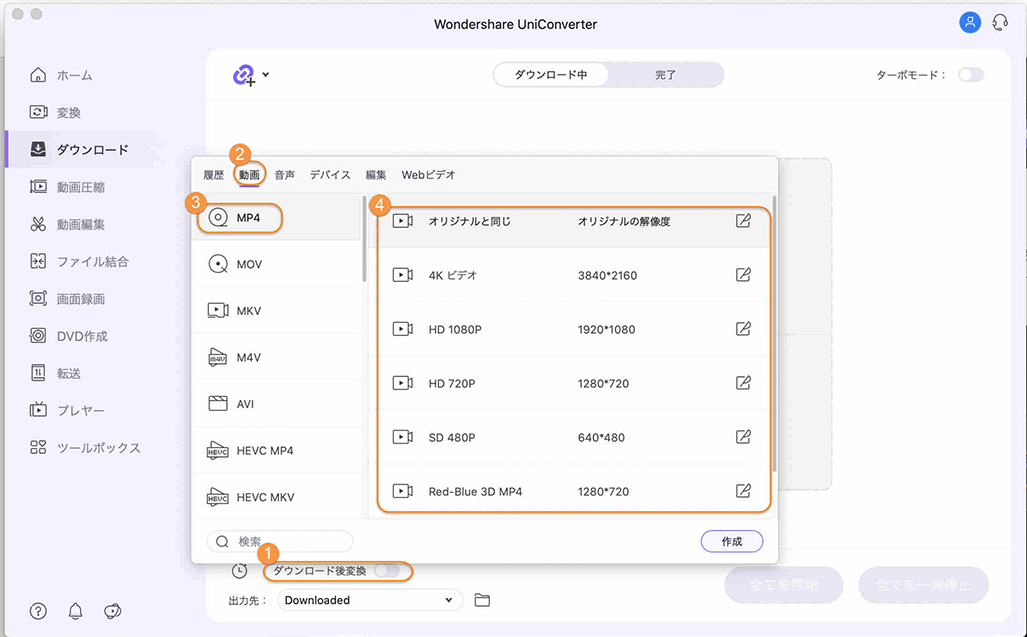1027x637 pixels.
Task: Select the MOV format
Action: coord(276,264)
